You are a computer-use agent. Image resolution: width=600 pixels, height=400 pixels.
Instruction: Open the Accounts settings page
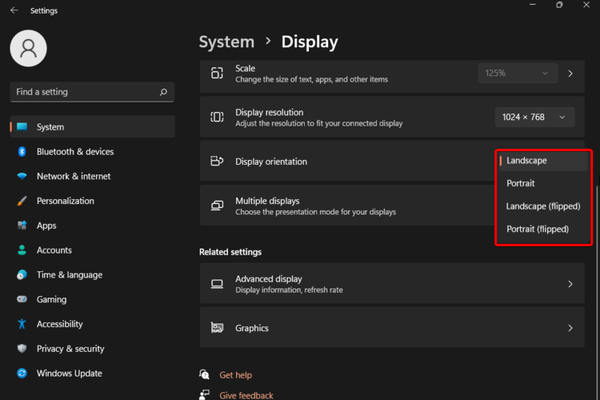(92, 250)
